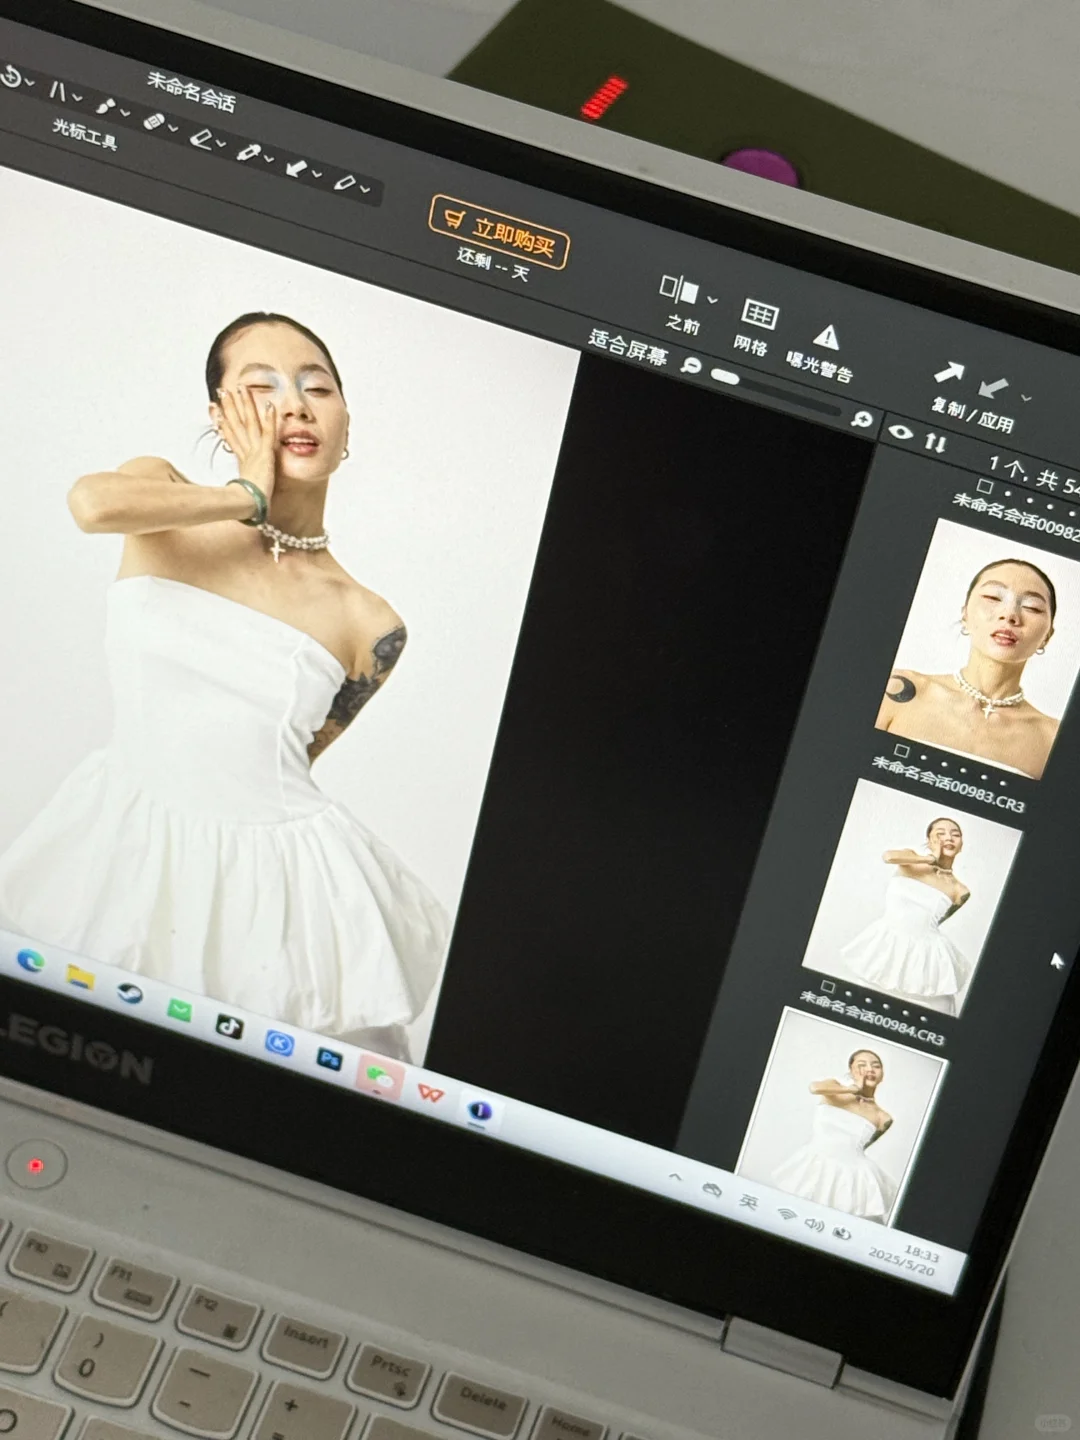Open Photoshop from the taskbar
Viewport: 1080px width, 1440px height.
(x=329, y=1059)
